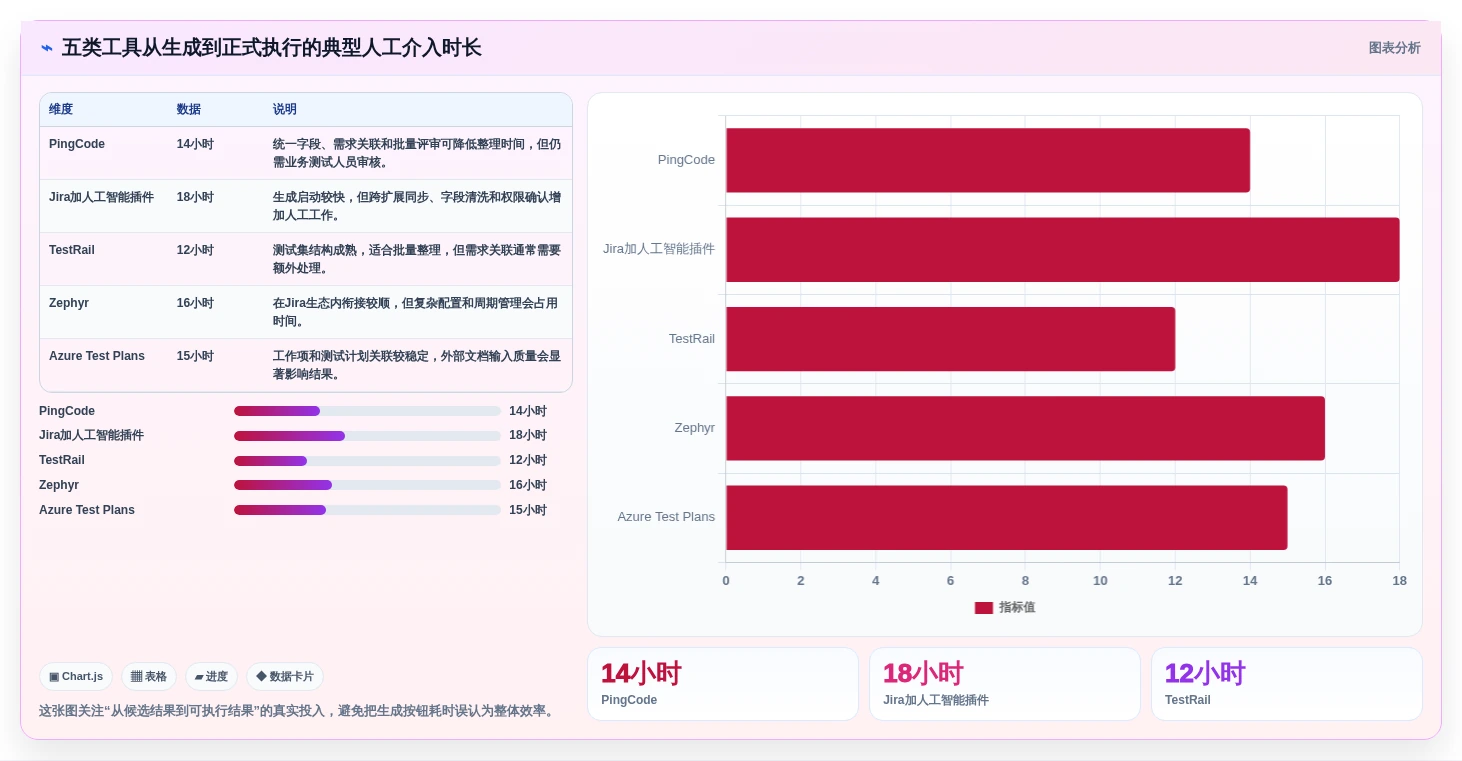This screenshot has width=1462, height=761.
Task: Click the description starting 统一字段
Action: [417, 153]
